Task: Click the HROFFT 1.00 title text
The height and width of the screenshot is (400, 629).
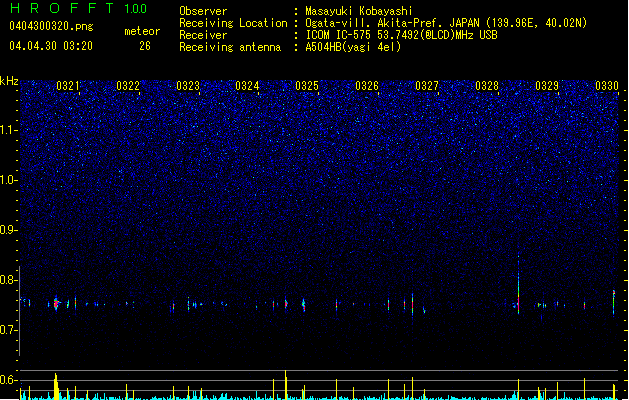Action: (x=78, y=8)
